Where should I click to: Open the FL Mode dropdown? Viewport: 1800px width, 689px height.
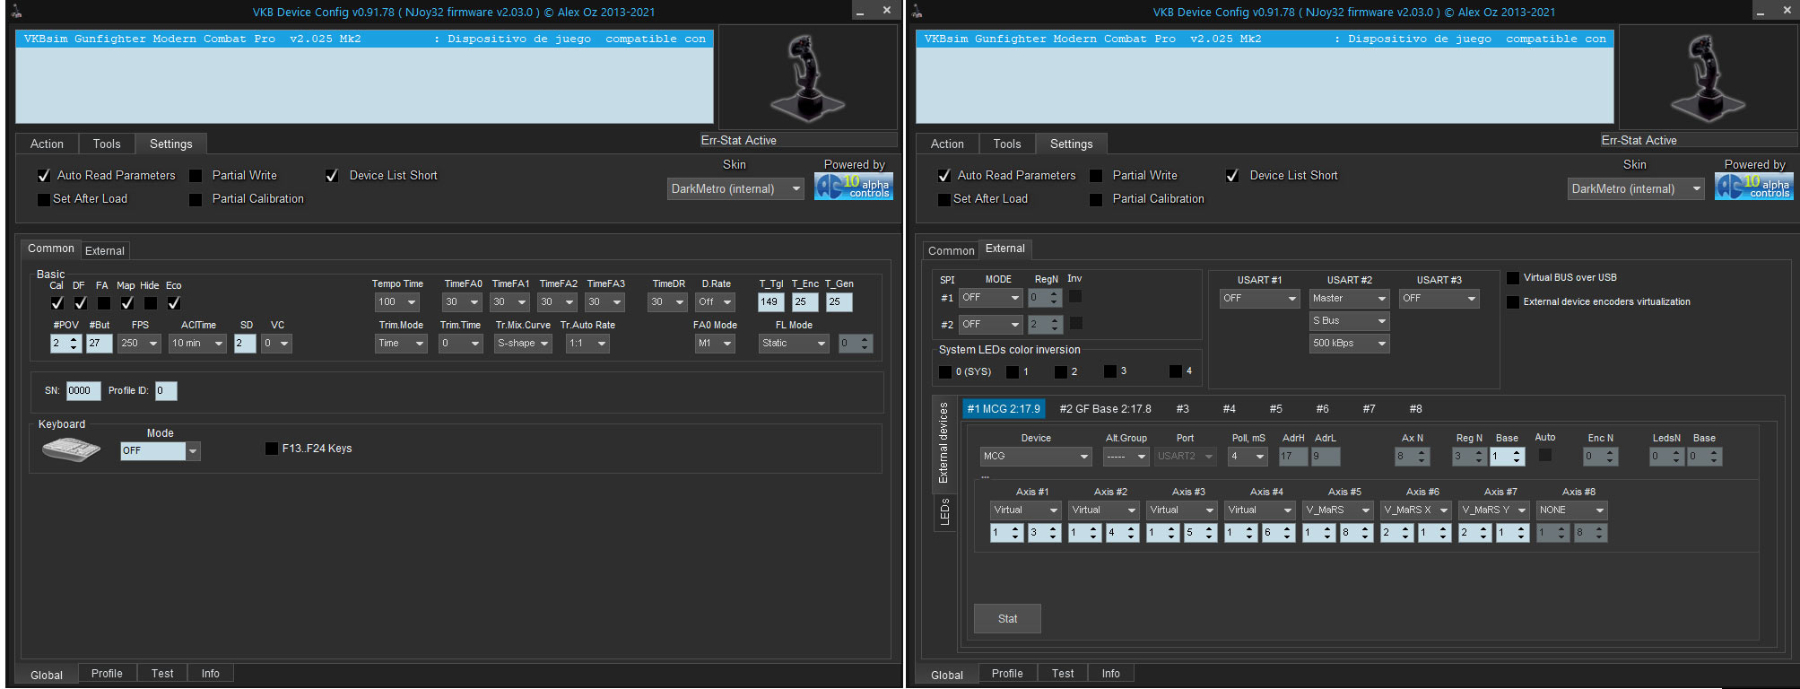794,343
